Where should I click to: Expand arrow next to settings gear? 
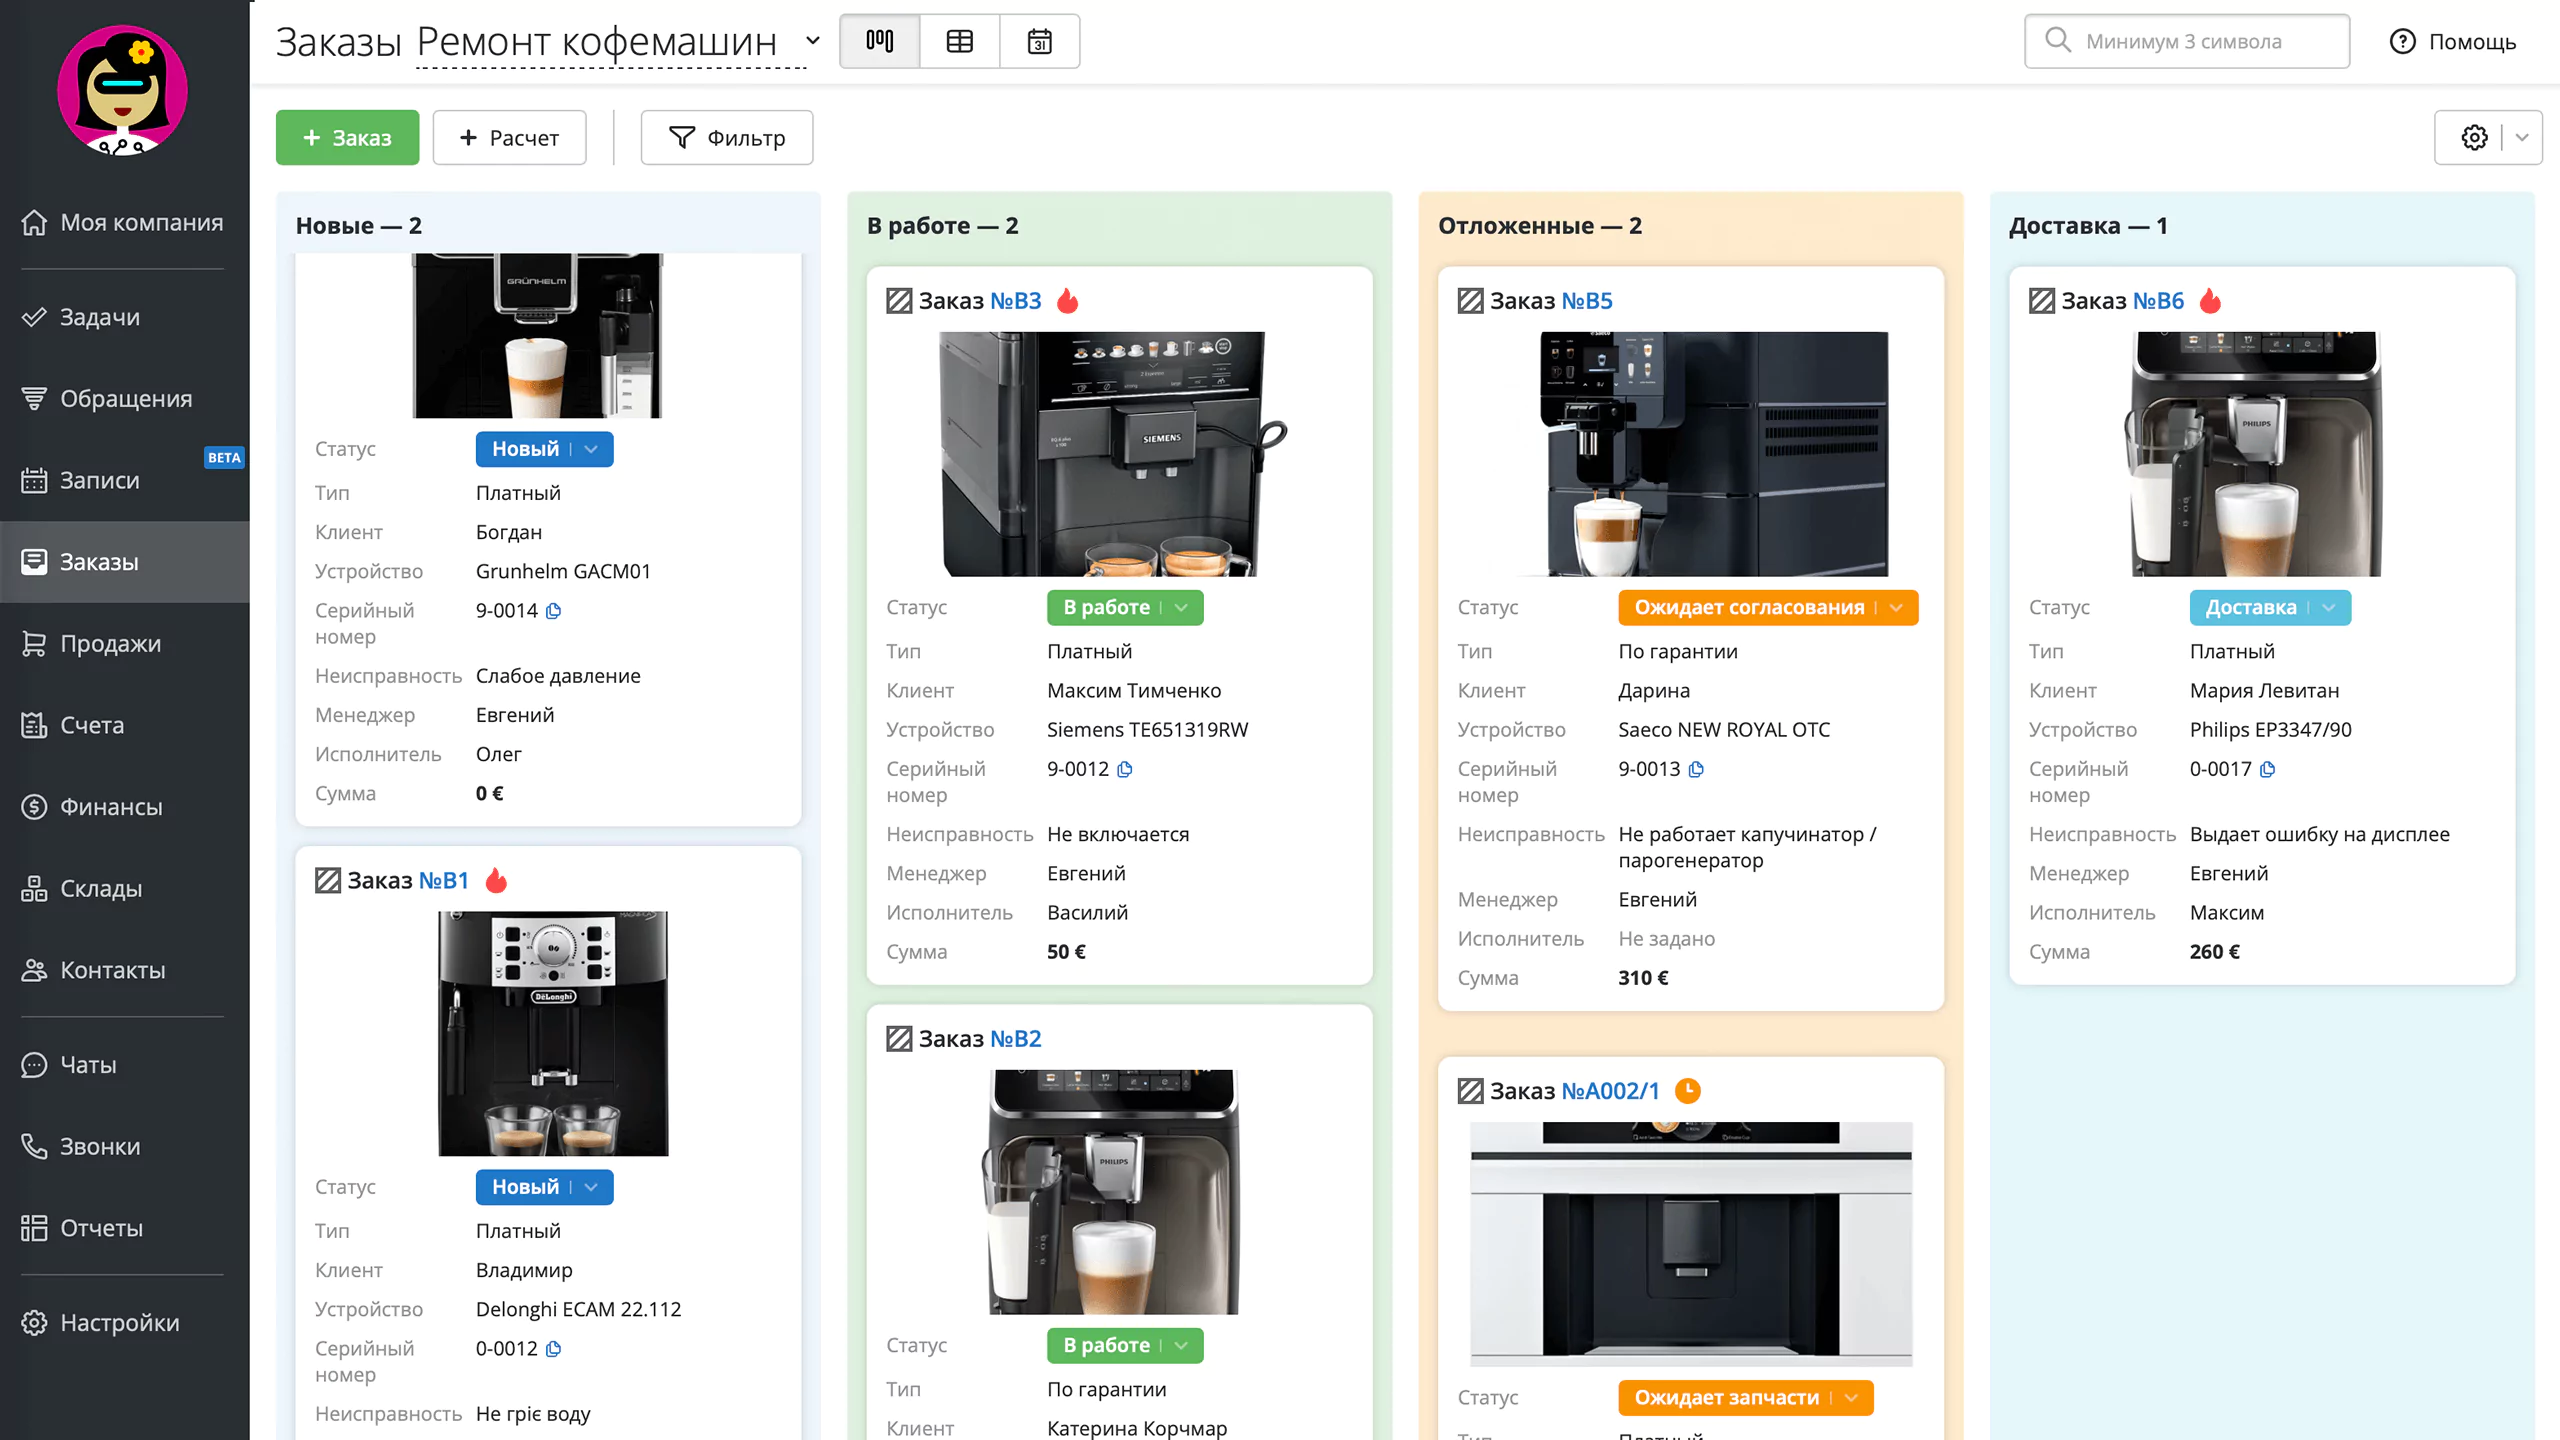pos(2522,138)
